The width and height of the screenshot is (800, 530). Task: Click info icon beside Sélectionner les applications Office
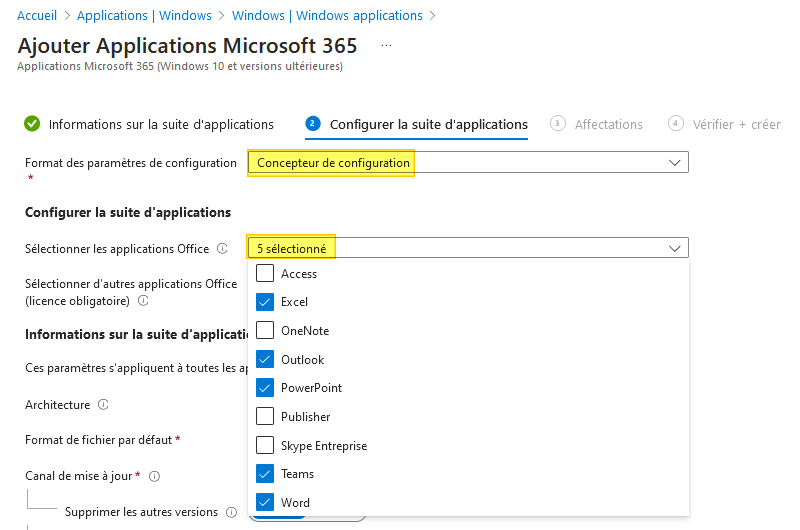click(222, 249)
